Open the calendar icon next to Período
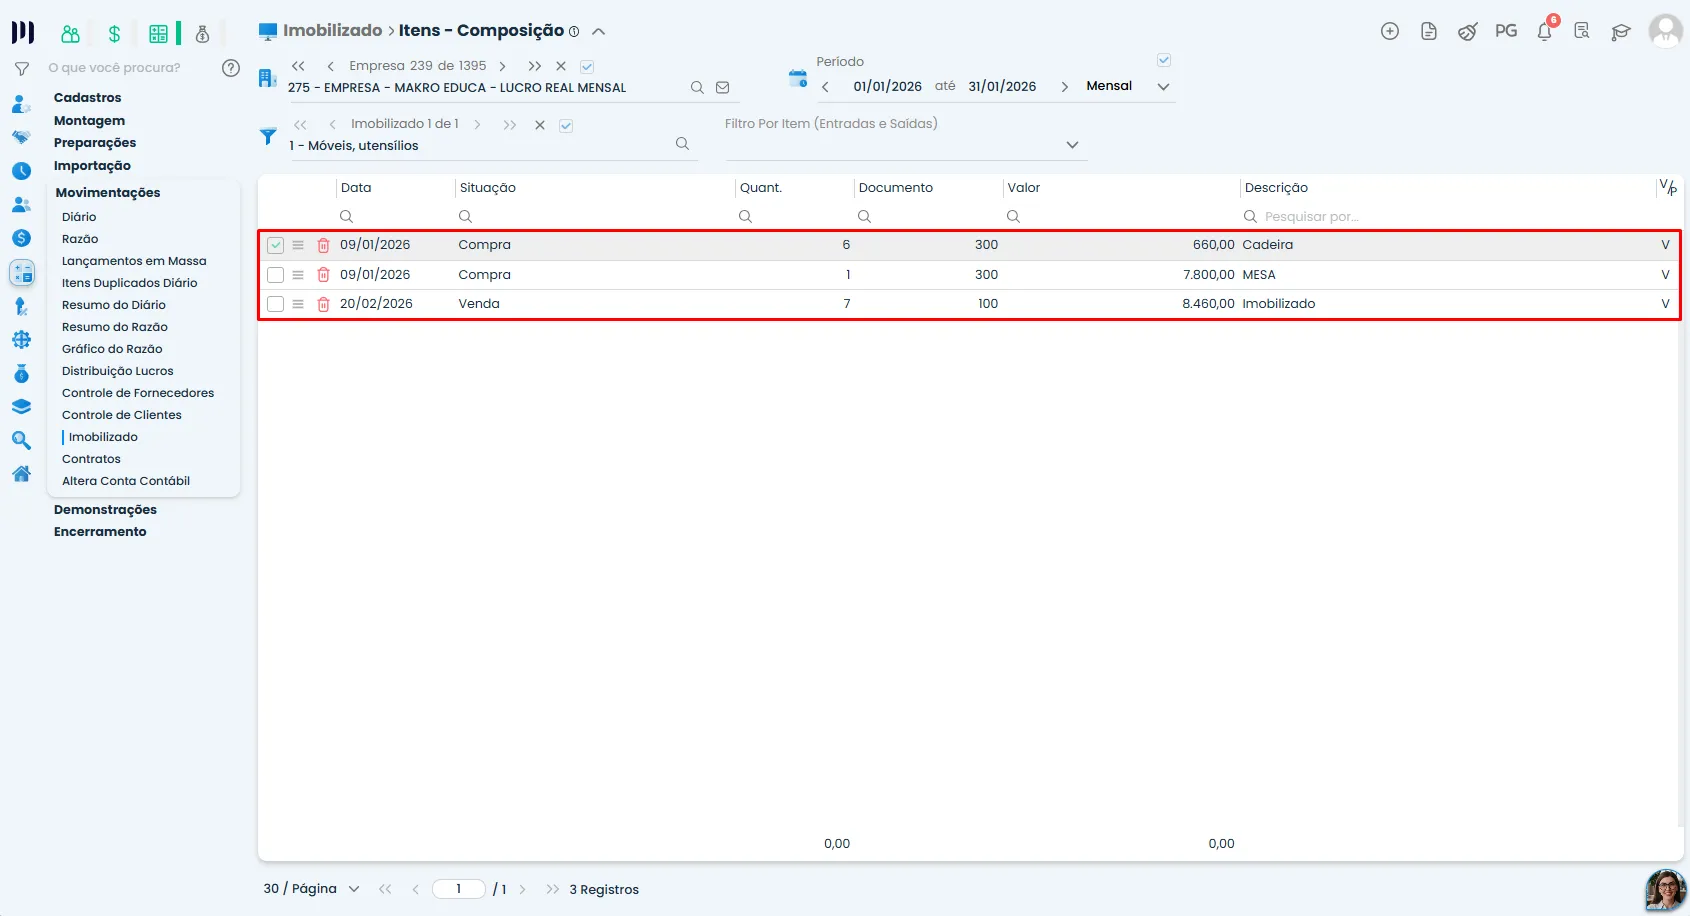This screenshot has width=1690, height=916. point(797,79)
